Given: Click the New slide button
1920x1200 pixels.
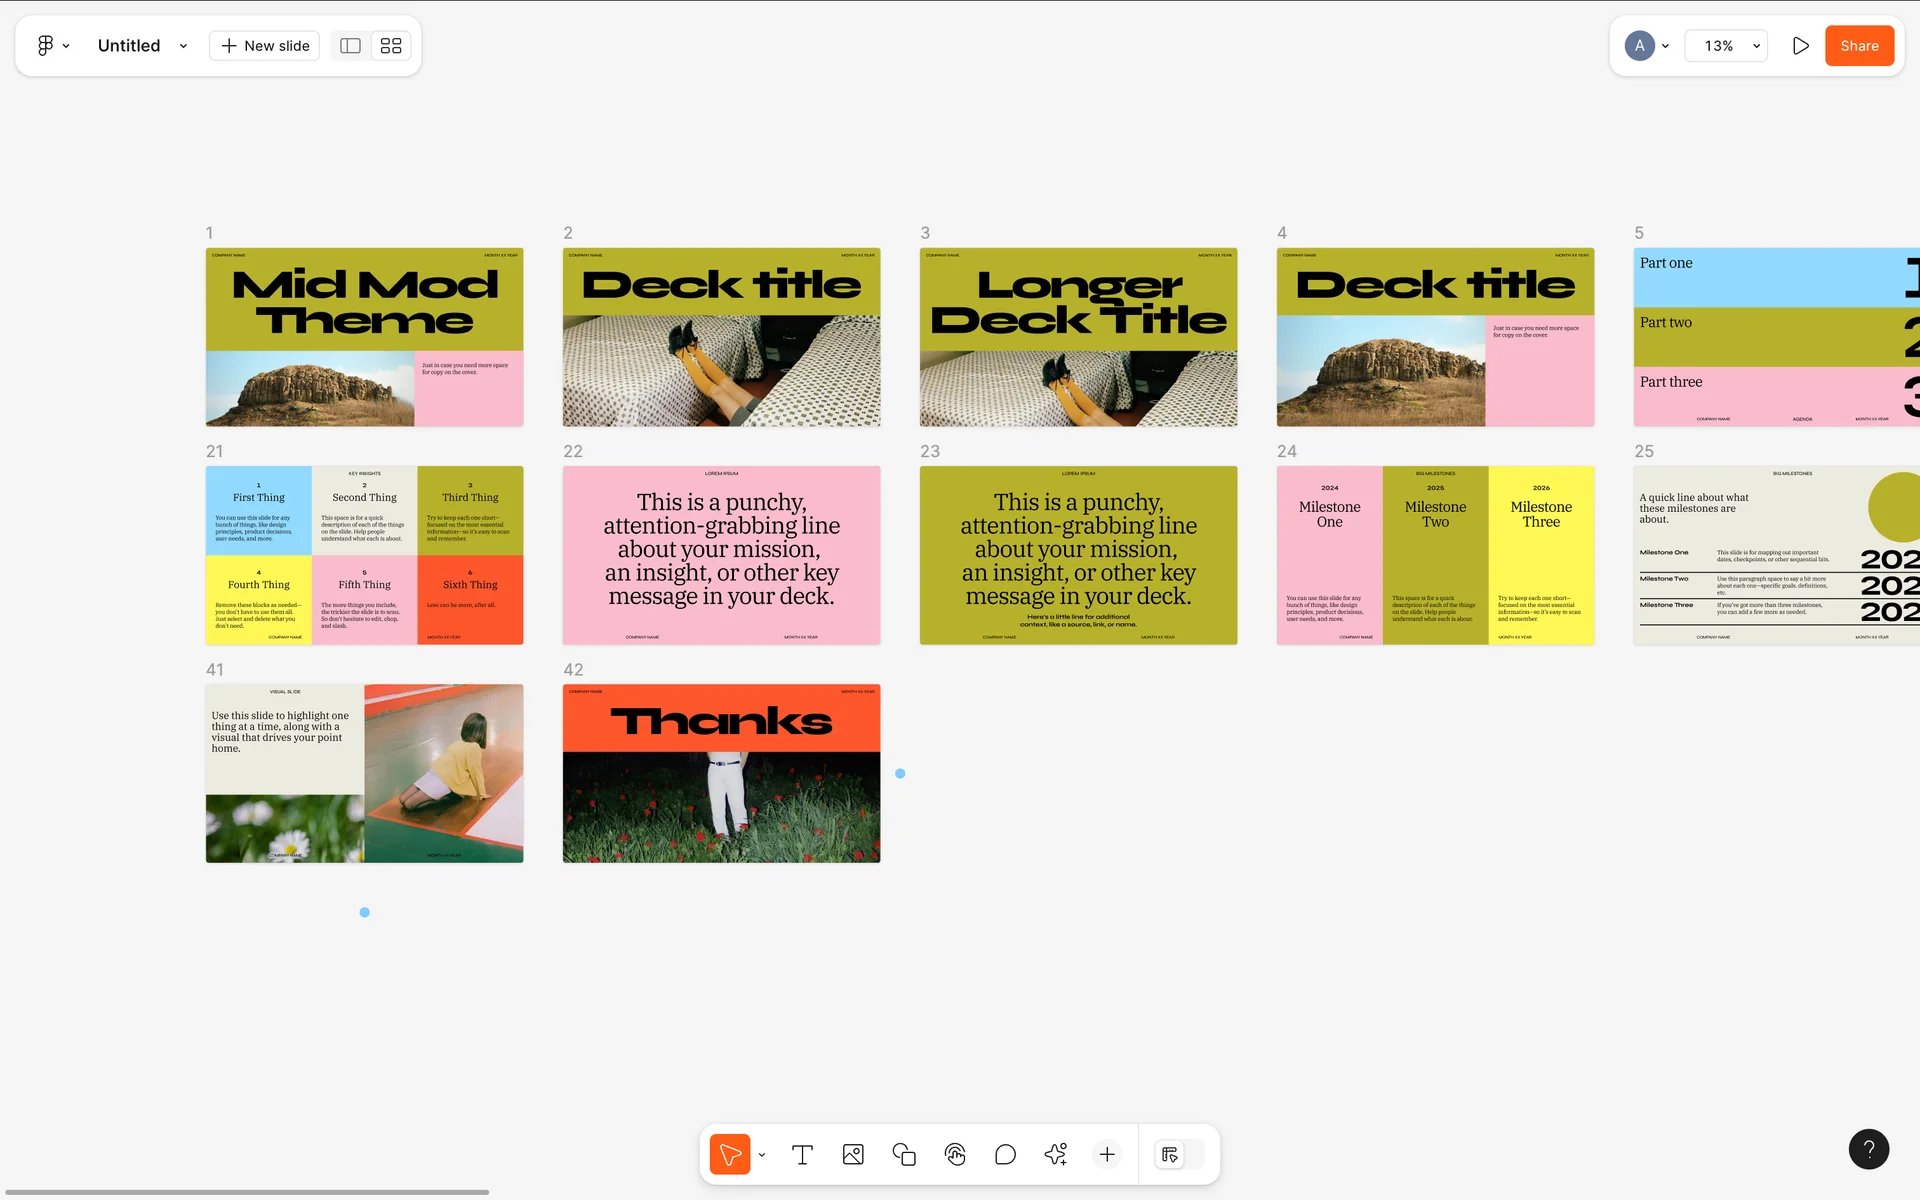Looking at the screenshot, I should [265, 46].
